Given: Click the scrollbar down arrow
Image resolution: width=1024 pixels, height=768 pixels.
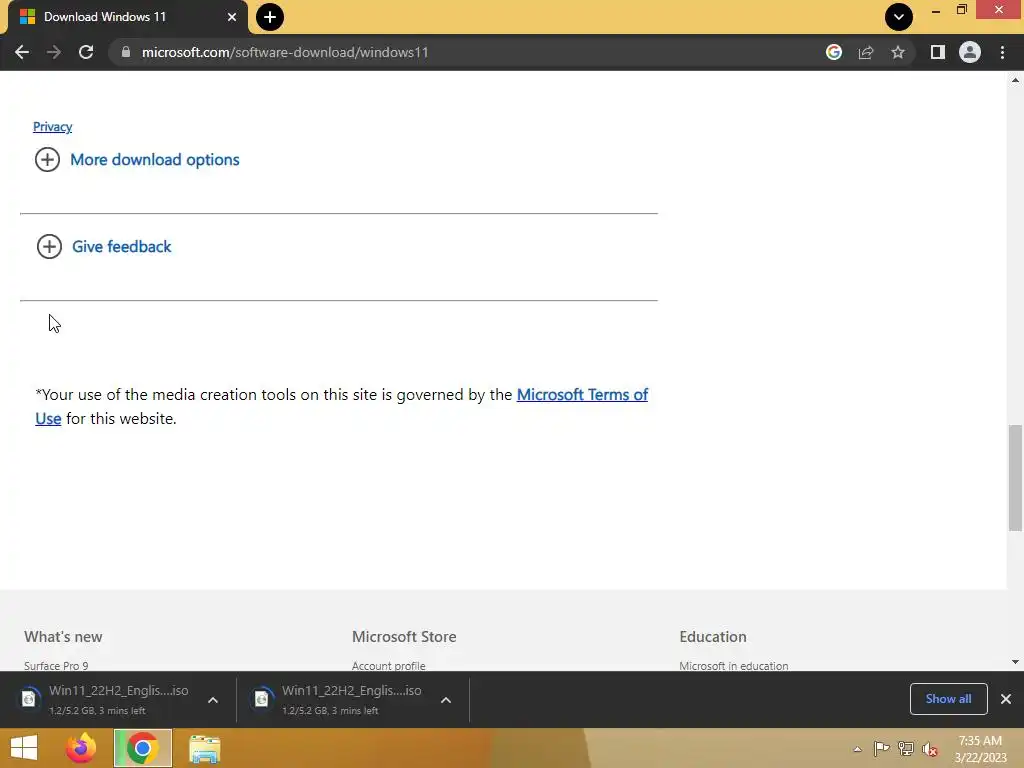Looking at the screenshot, I should coord(1015,662).
